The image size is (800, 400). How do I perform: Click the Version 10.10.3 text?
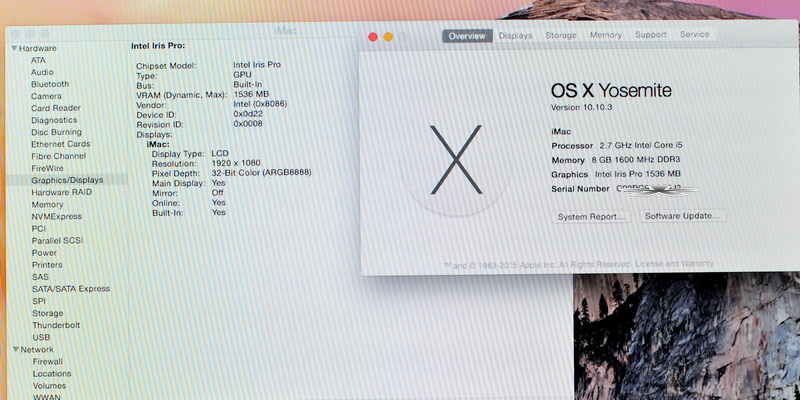click(580, 108)
